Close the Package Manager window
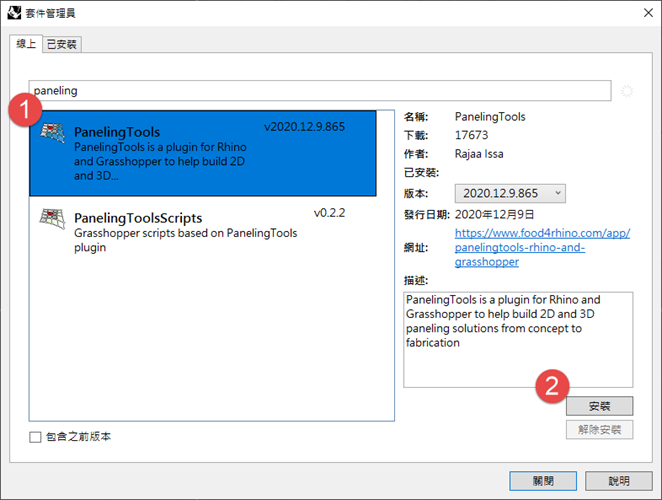The width and height of the screenshot is (662, 500). tap(648, 13)
